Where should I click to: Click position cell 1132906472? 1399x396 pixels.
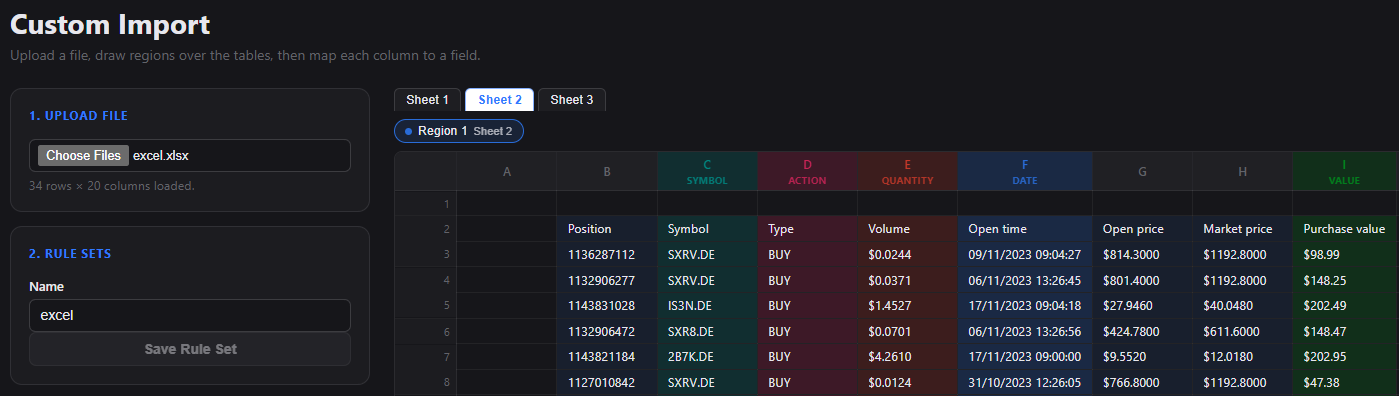pyautogui.click(x=607, y=331)
